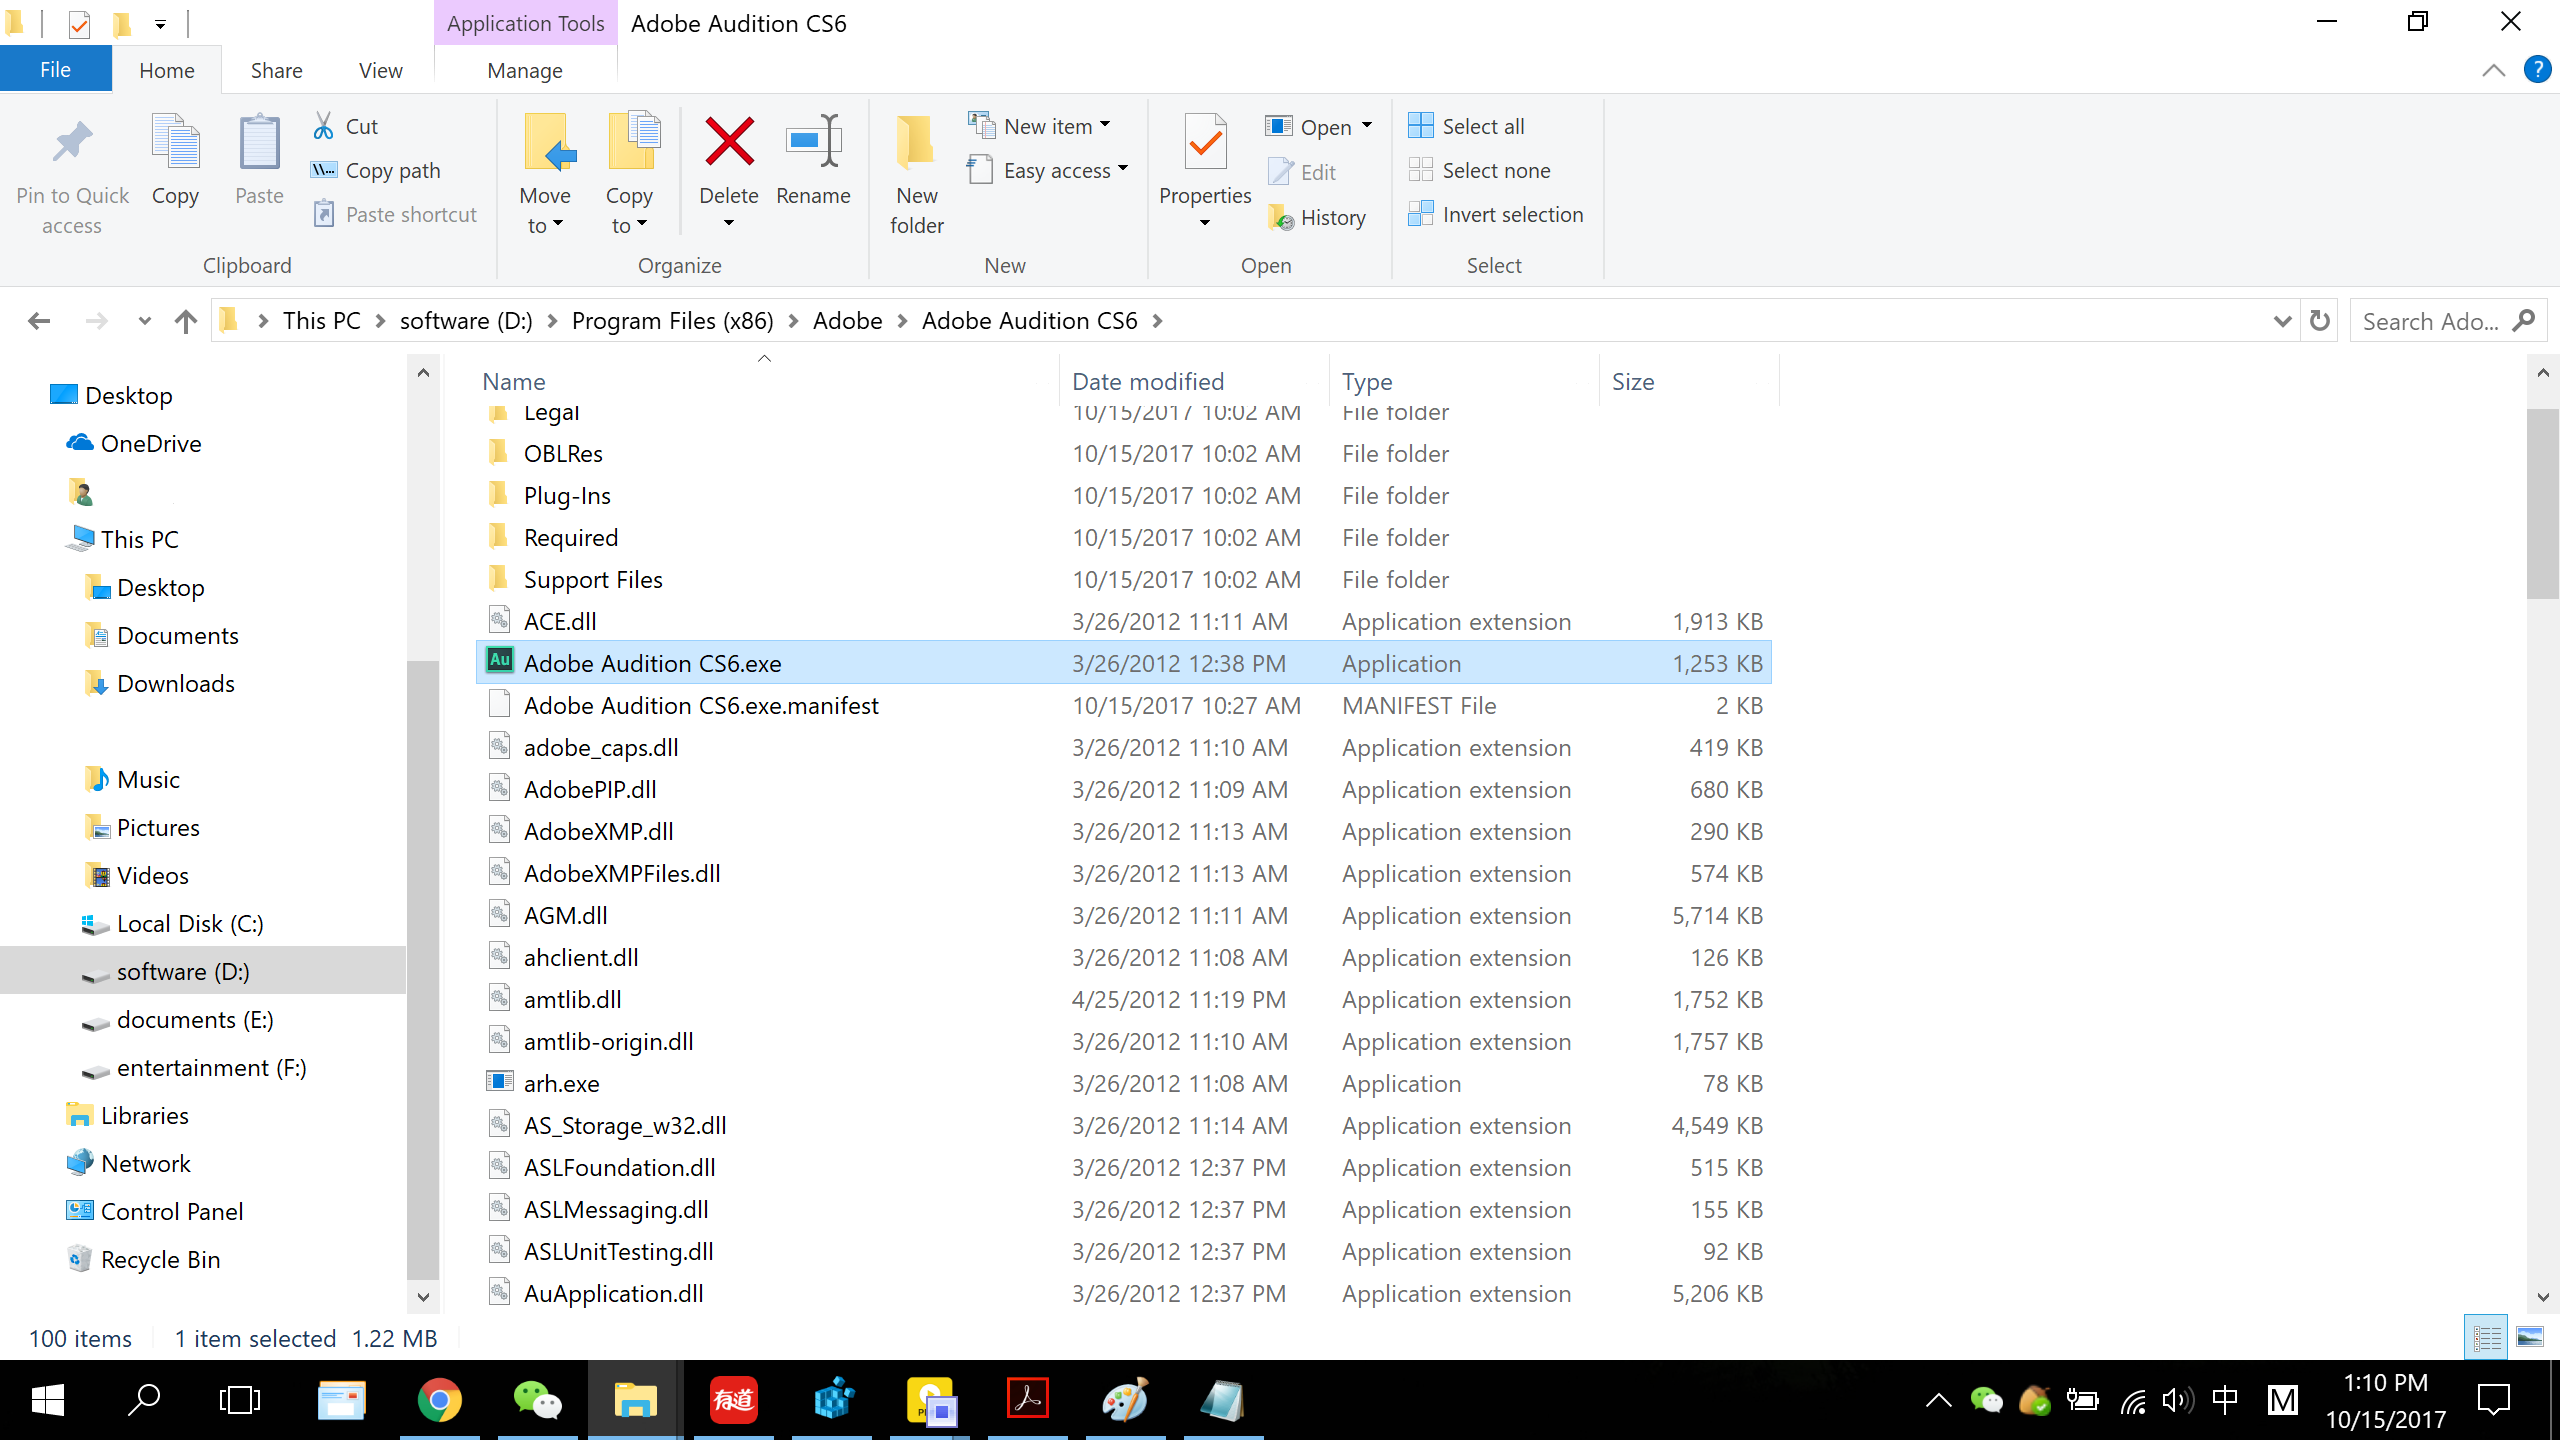Select the Adobe Audition CS6.exe file
Image resolution: width=2560 pixels, height=1440 pixels.
tap(1123, 663)
